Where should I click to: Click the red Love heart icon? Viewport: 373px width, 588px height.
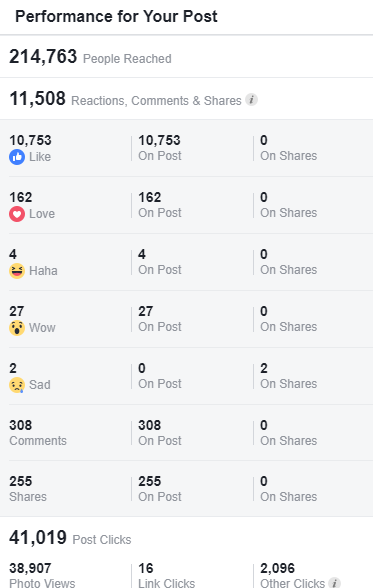(x=17, y=214)
